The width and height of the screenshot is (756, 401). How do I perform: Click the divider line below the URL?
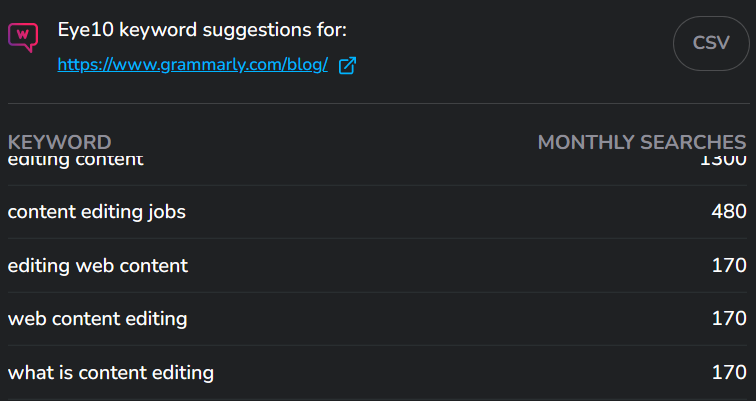(378, 103)
